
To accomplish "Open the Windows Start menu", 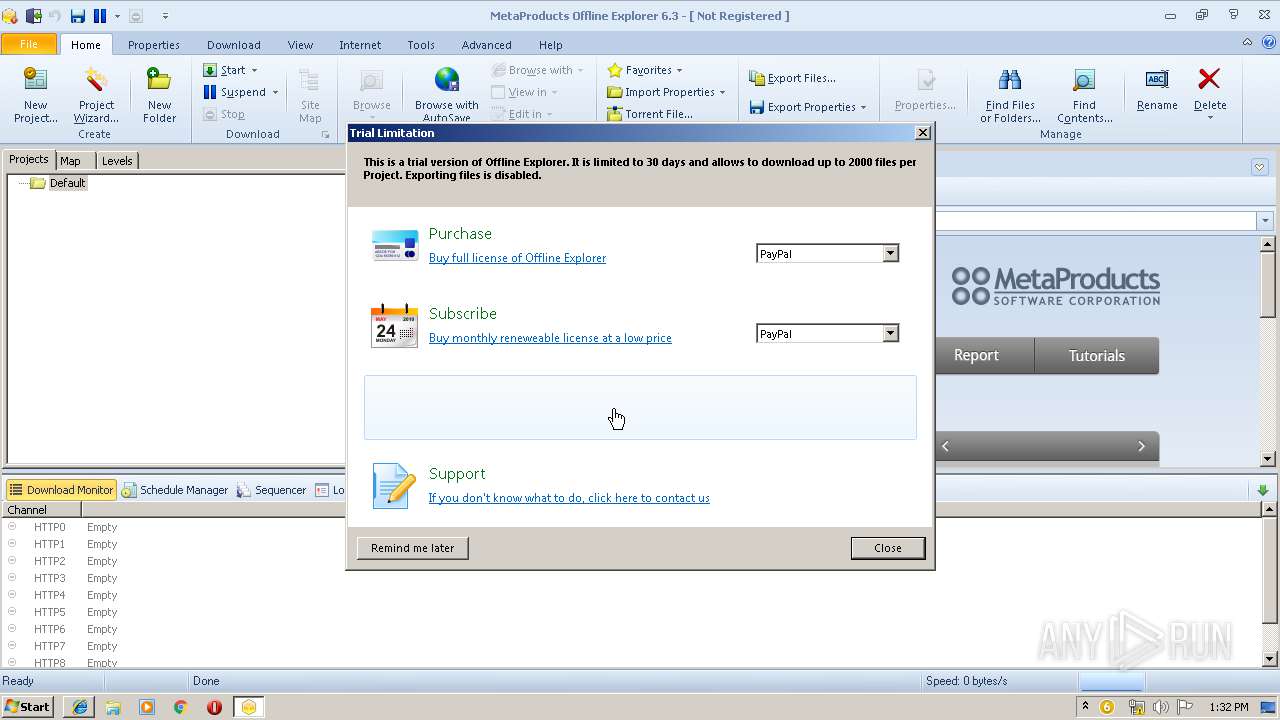I will [27, 707].
